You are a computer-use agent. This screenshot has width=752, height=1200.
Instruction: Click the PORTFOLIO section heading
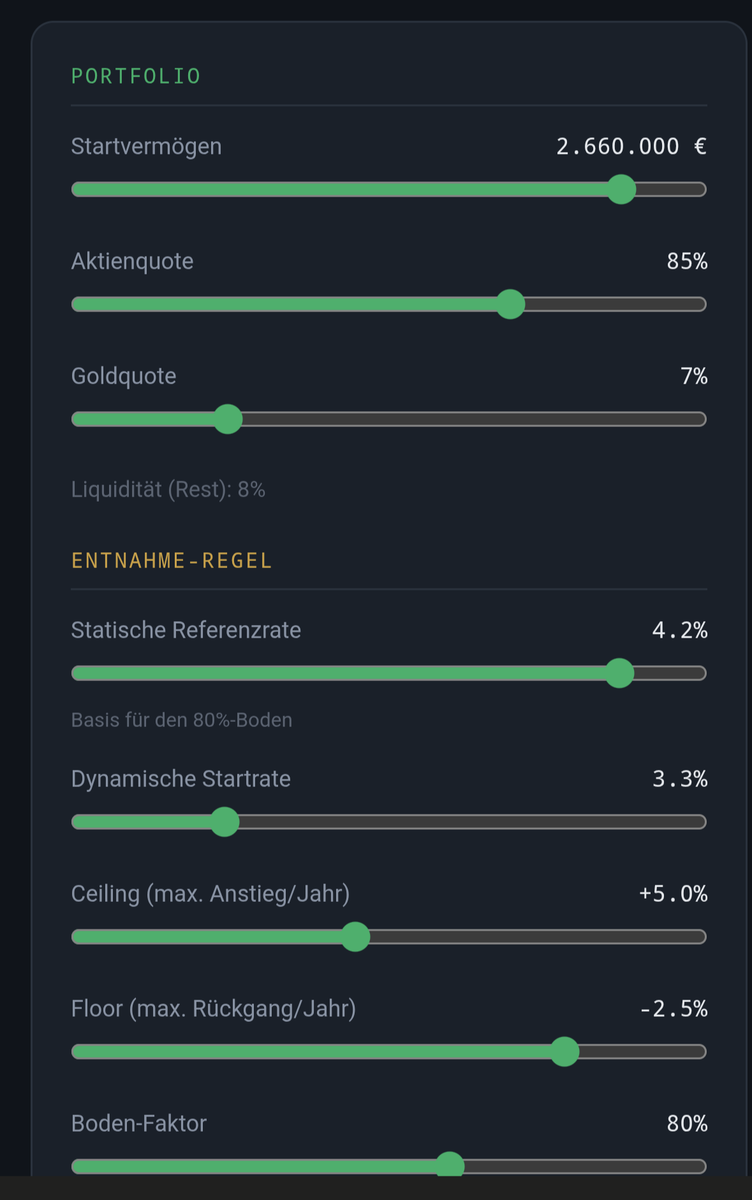(136, 76)
